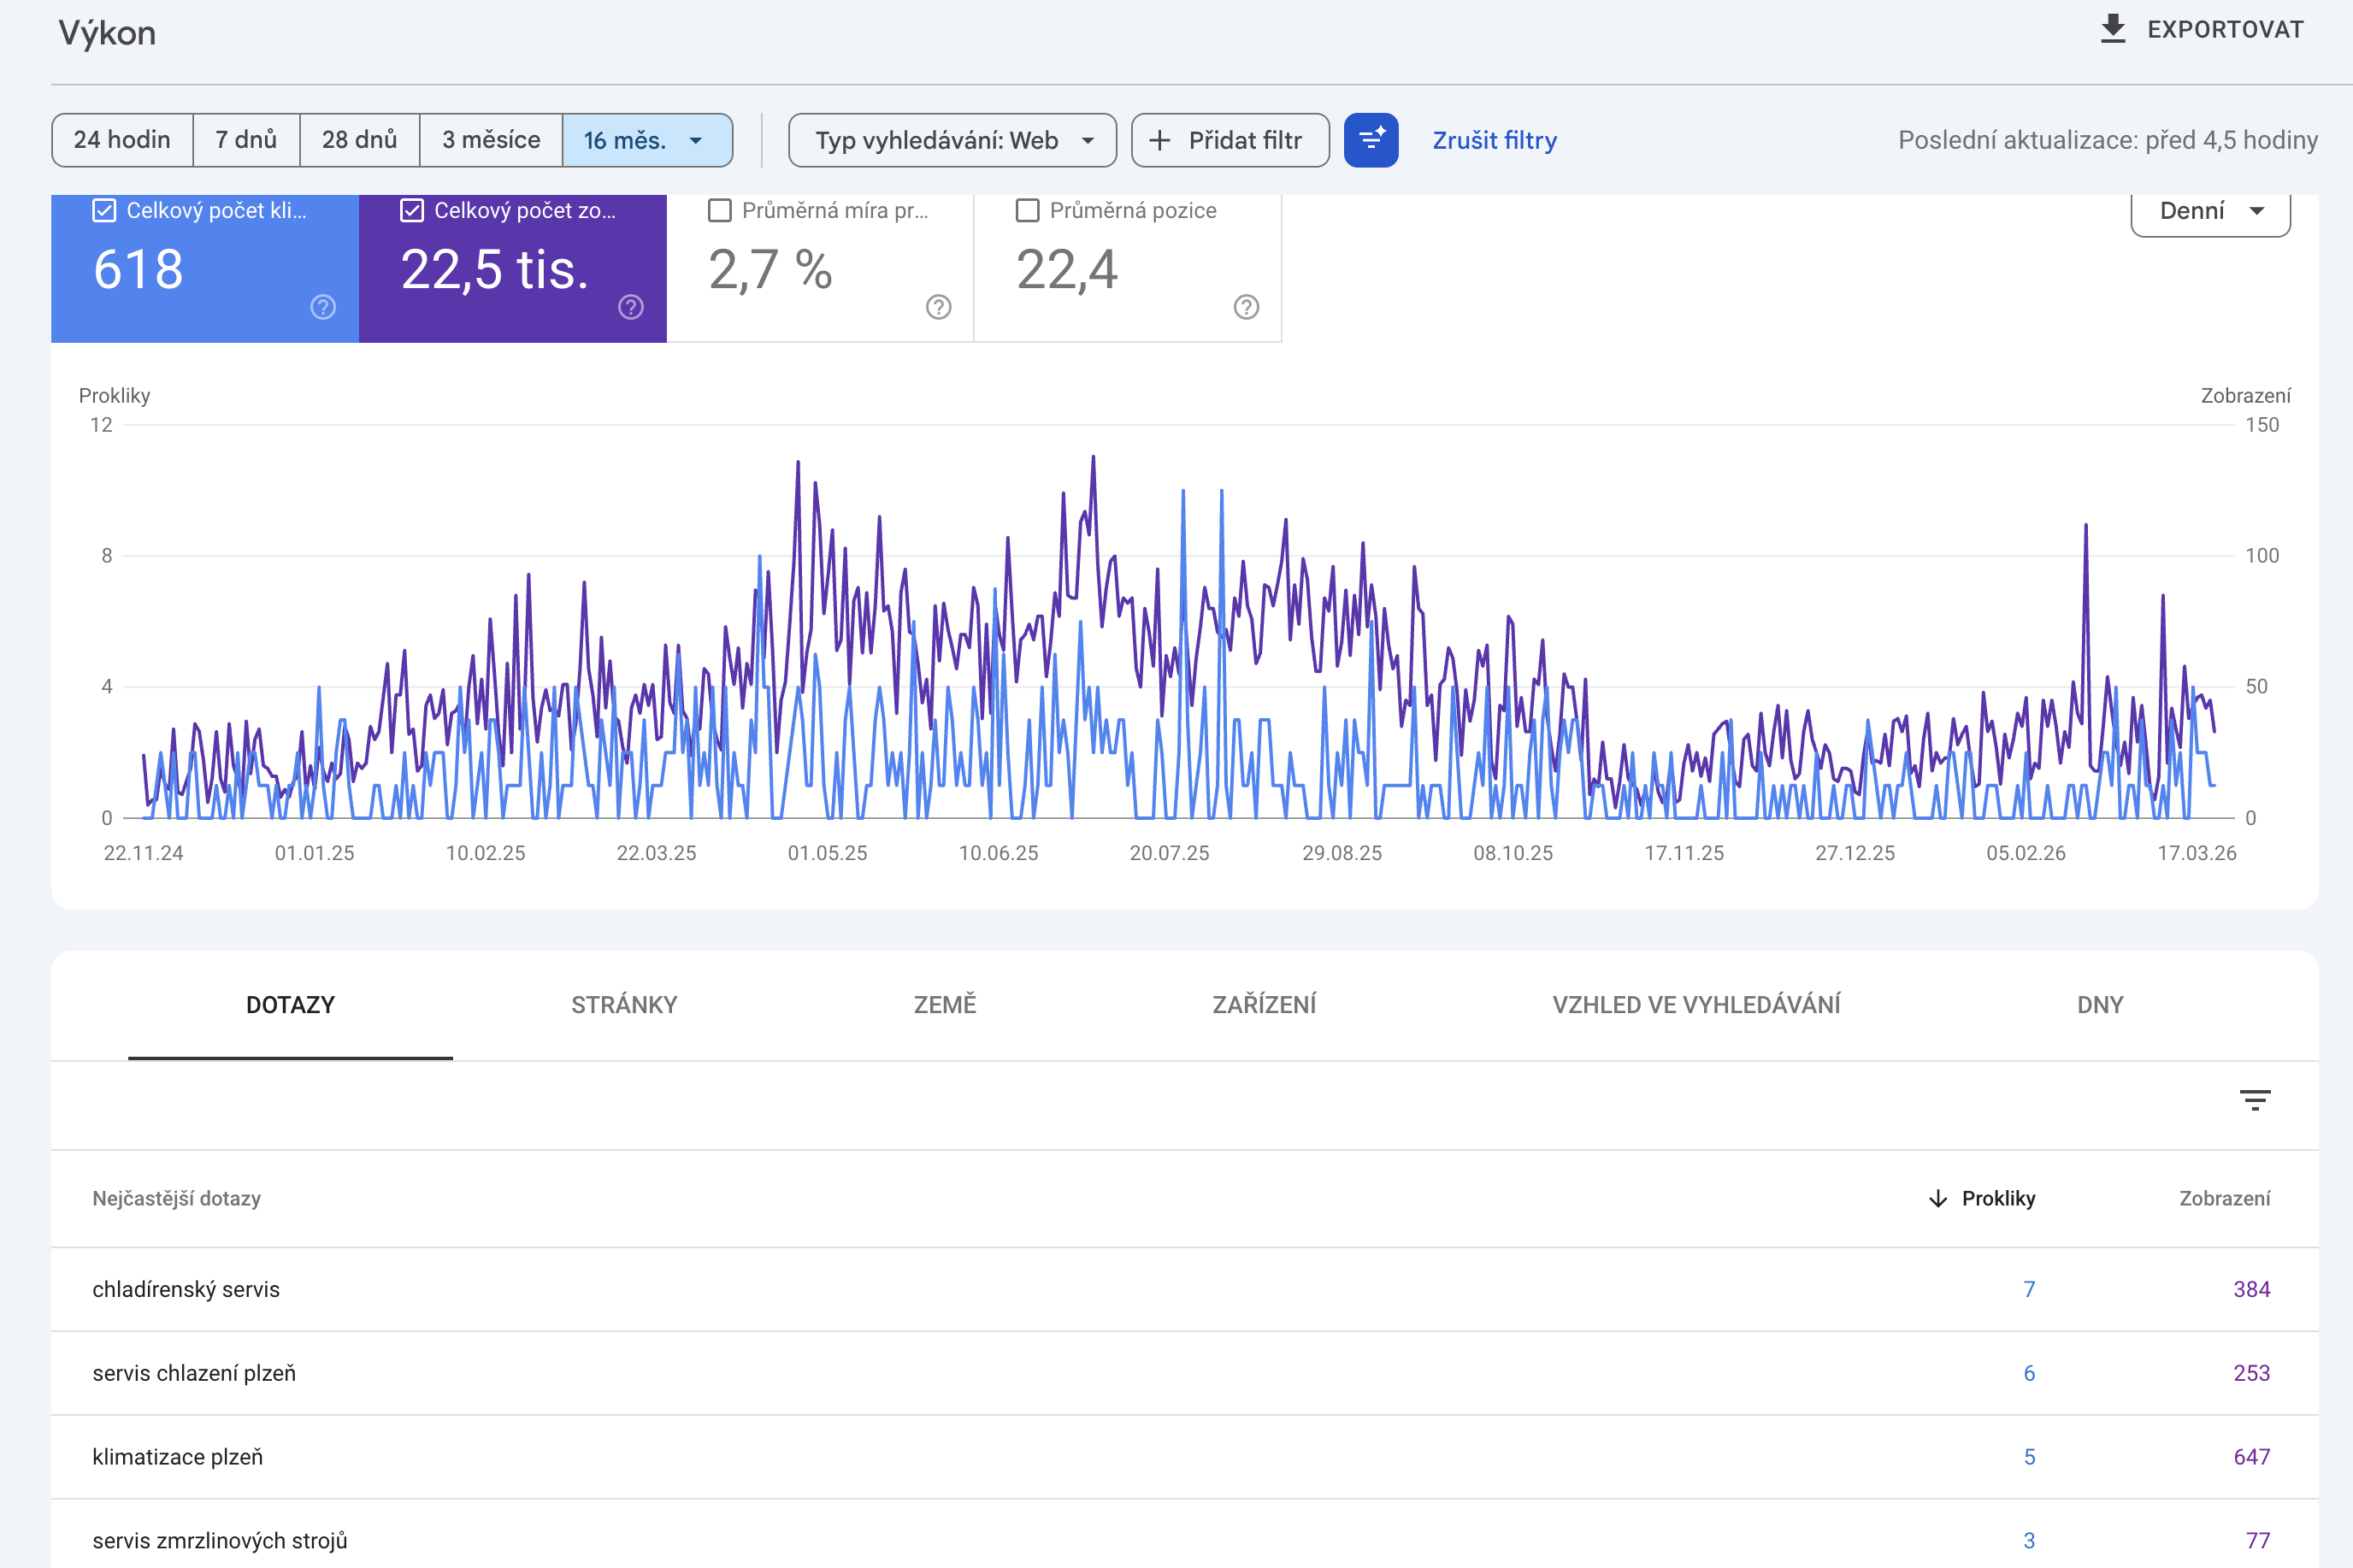Select the 28 dnů date range button

359,140
